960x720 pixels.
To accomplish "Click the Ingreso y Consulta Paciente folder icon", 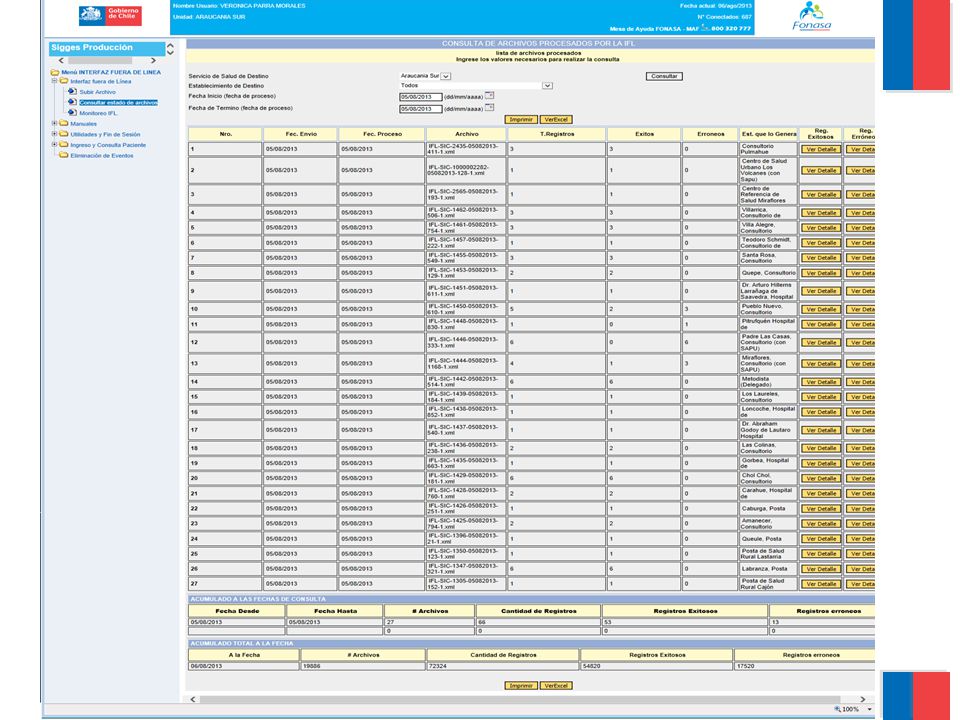I will point(64,145).
